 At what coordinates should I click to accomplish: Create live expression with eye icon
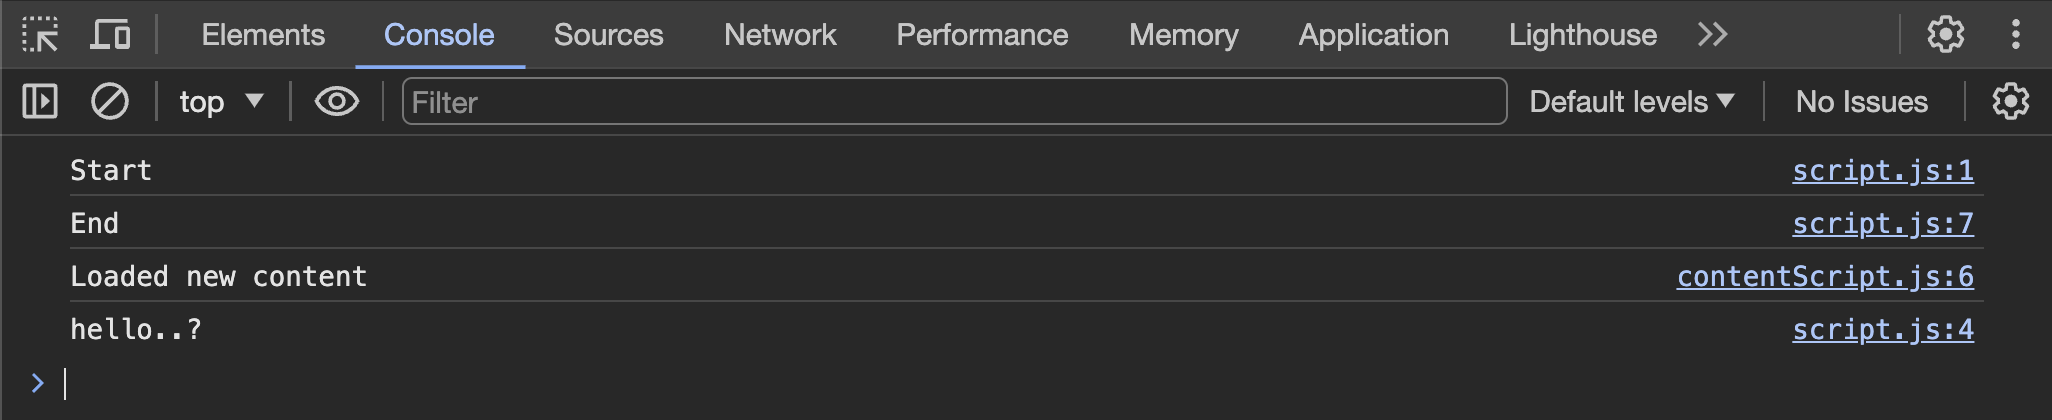click(337, 101)
